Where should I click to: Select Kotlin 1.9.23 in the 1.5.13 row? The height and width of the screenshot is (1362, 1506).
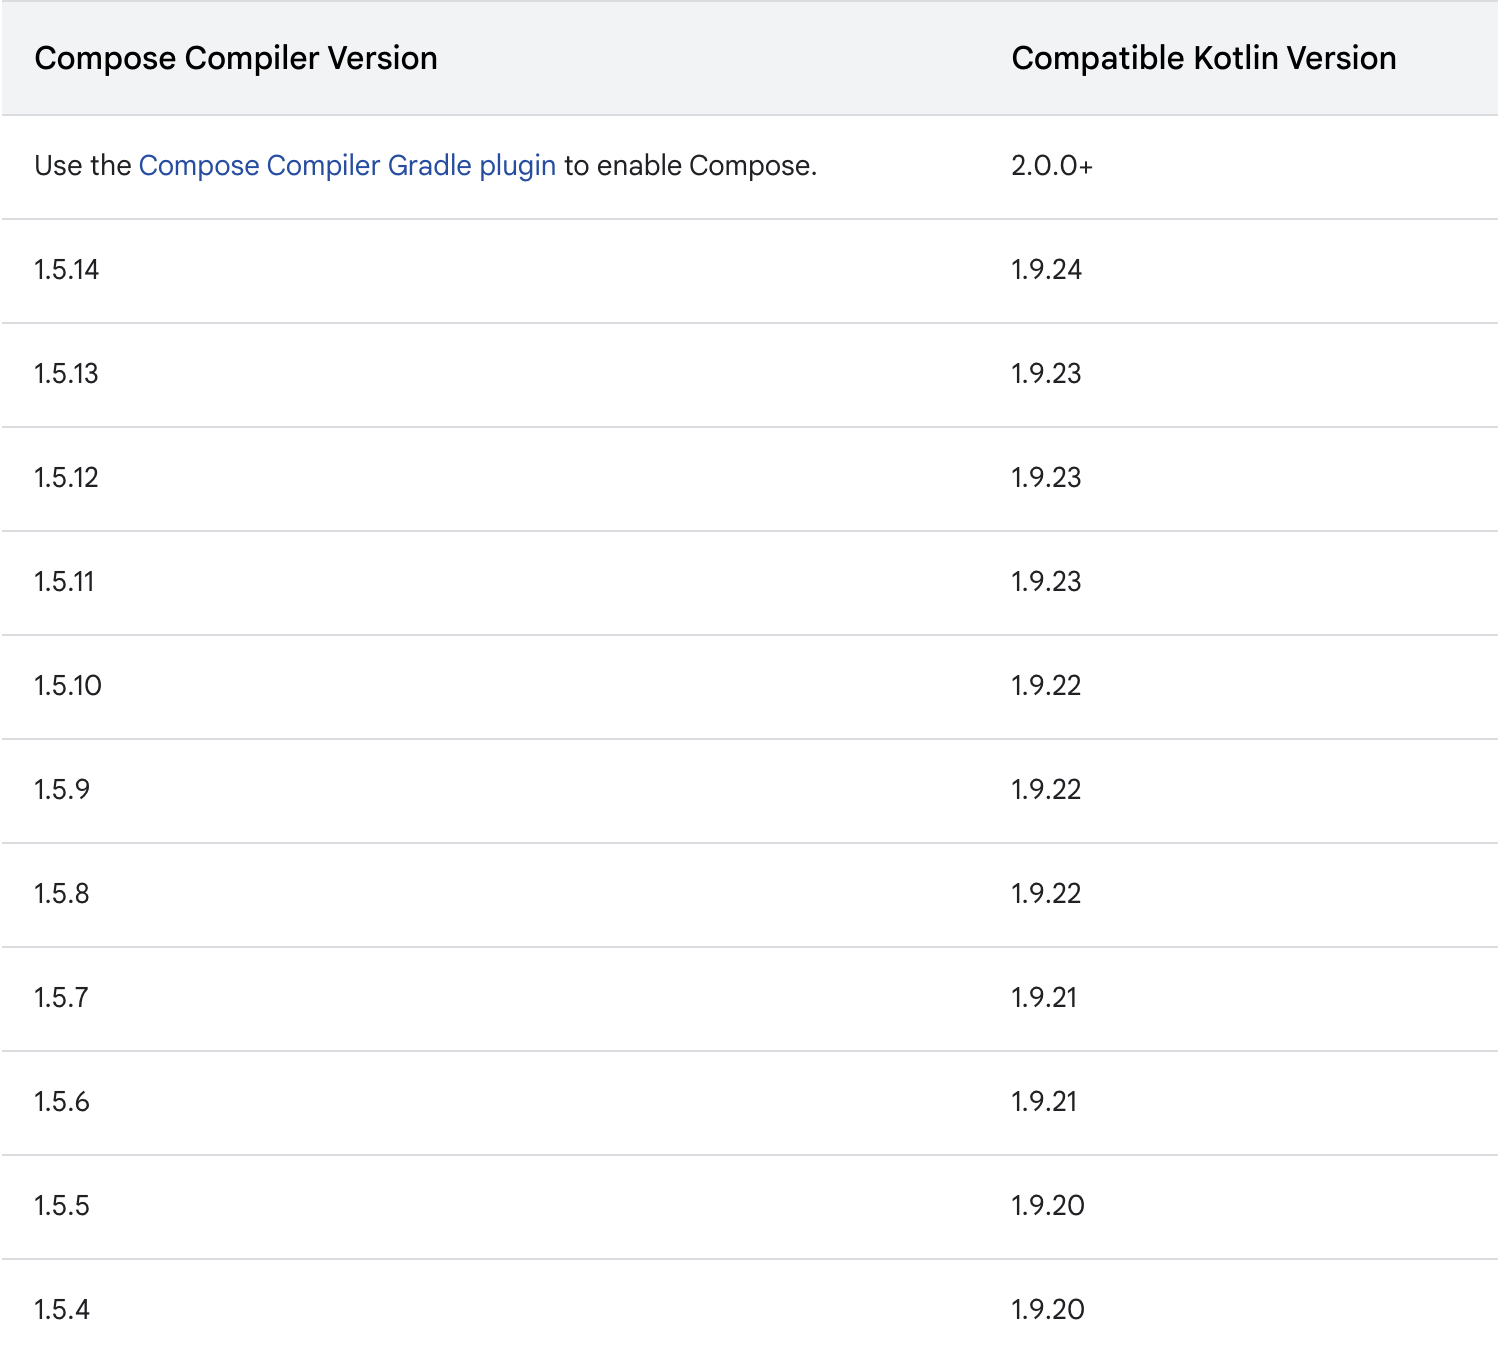(1046, 374)
